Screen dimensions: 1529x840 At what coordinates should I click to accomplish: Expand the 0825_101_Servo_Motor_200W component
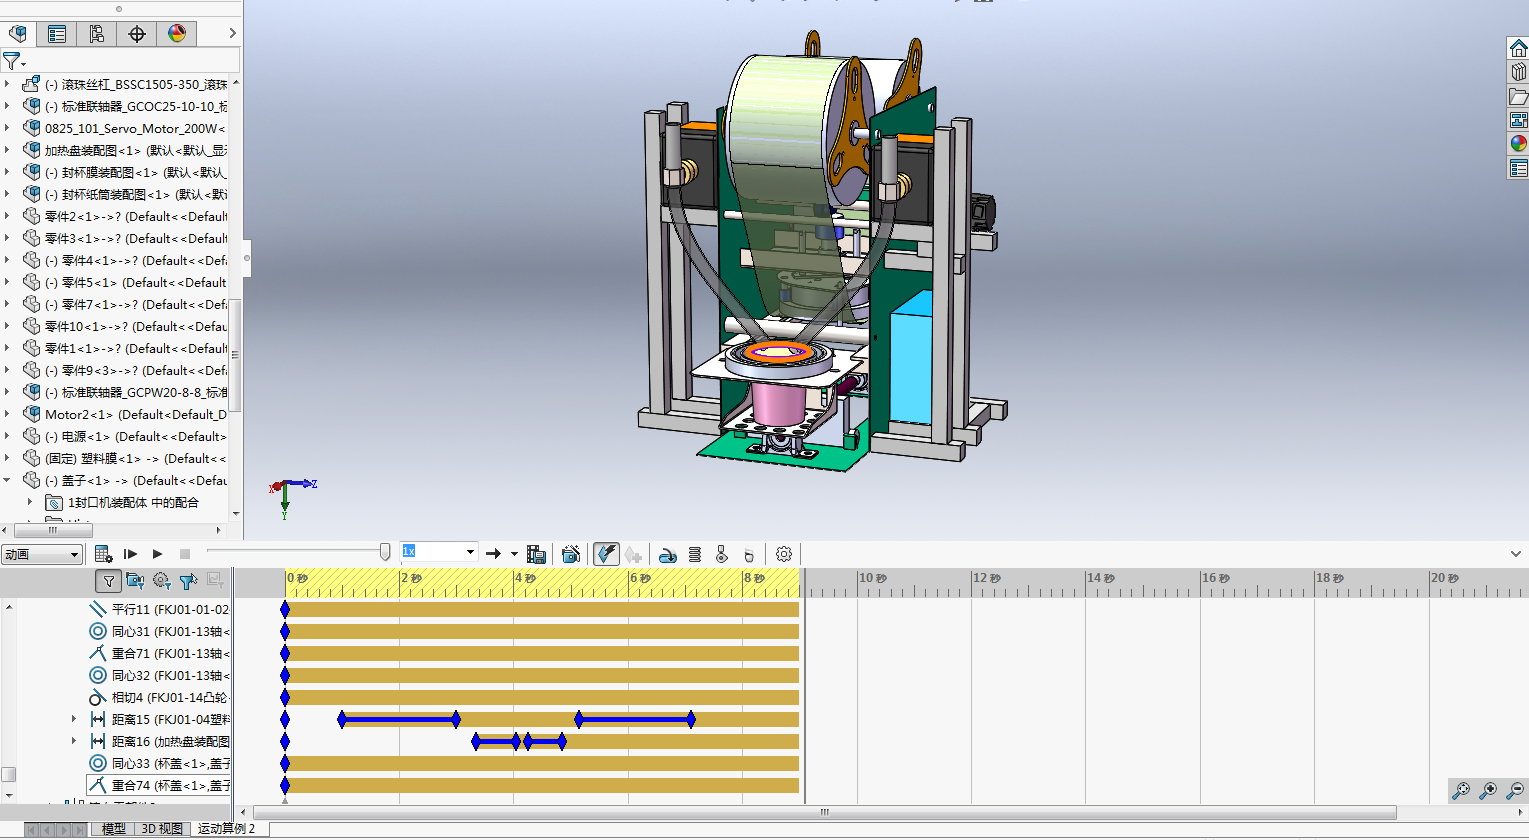tap(7, 128)
